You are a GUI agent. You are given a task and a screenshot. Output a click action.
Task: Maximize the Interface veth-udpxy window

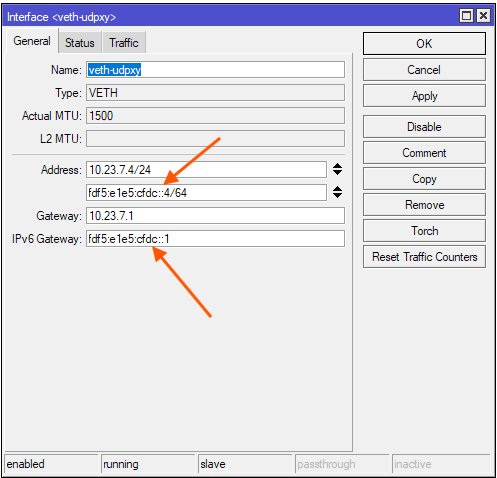(466, 16)
